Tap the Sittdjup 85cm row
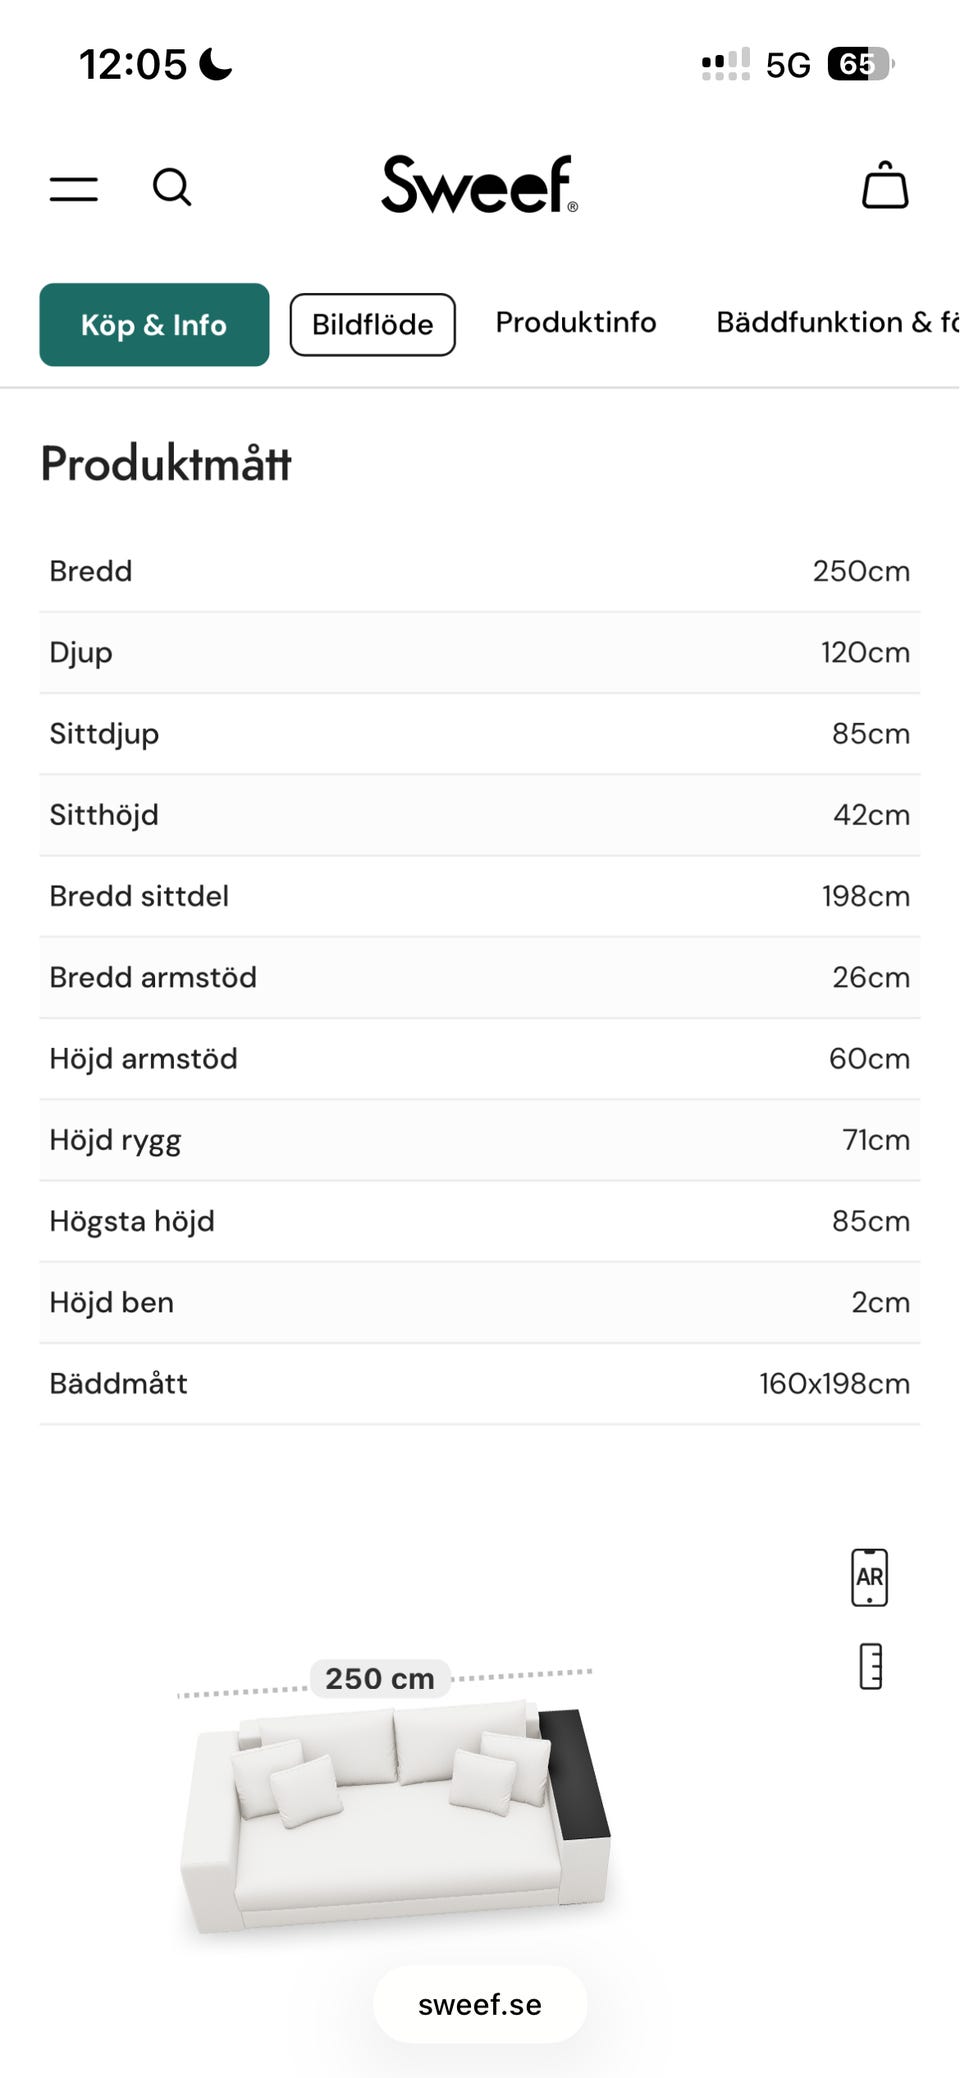 [480, 733]
